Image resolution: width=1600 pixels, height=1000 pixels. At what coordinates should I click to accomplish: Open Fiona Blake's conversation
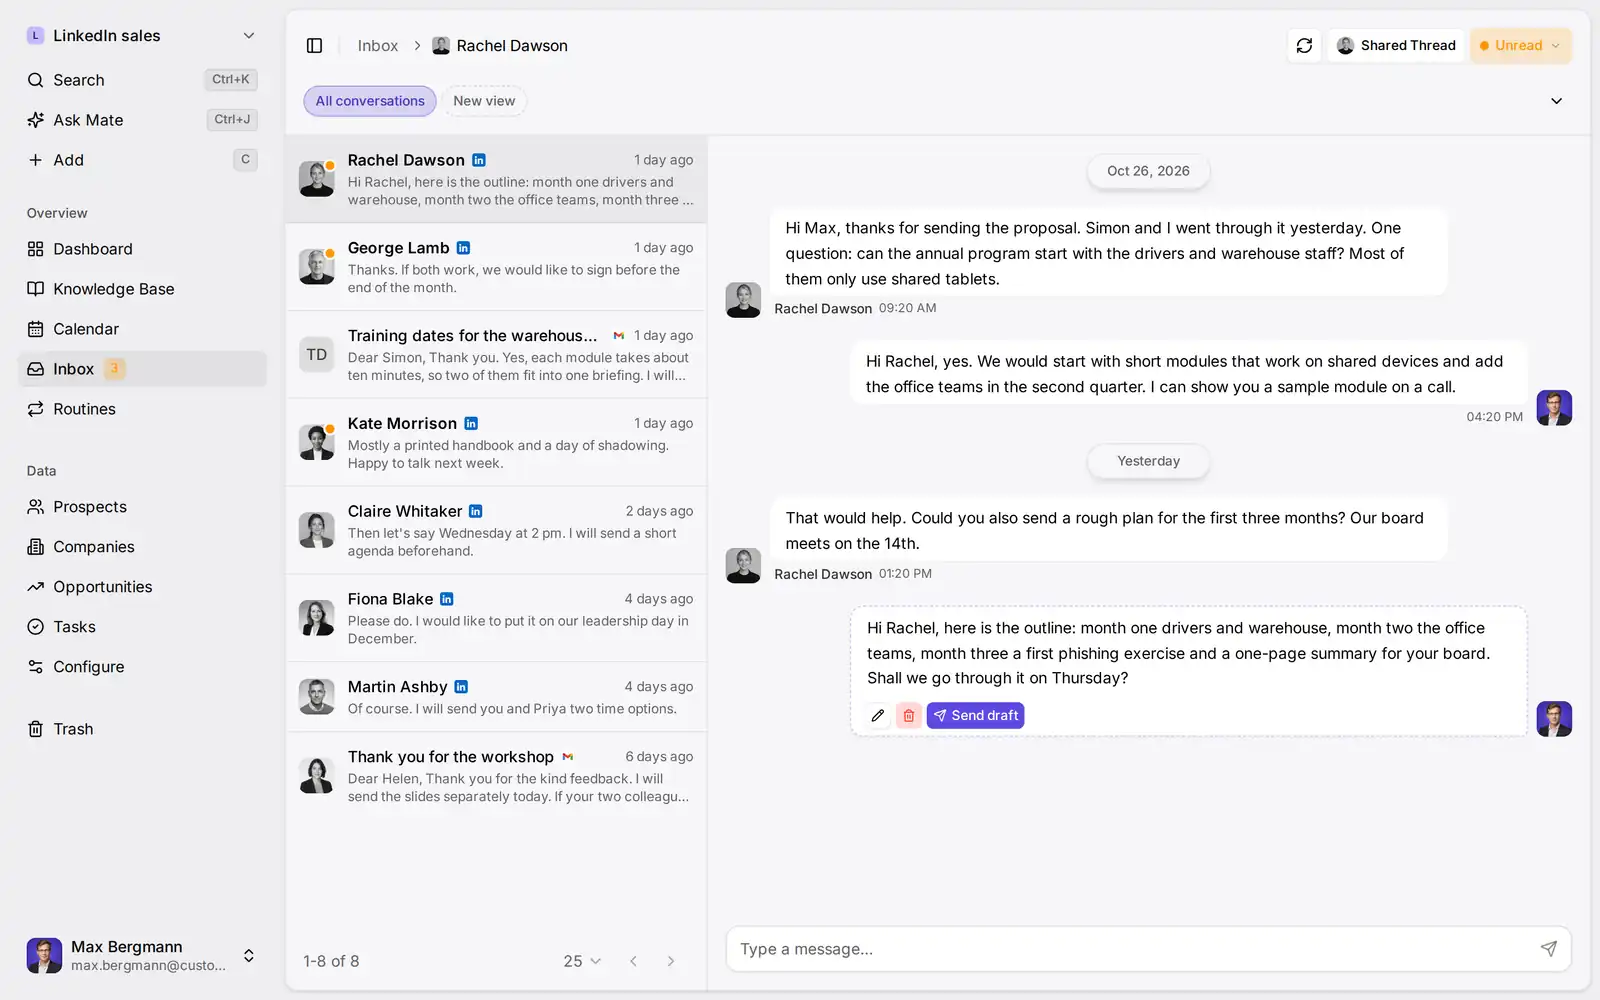point(497,618)
